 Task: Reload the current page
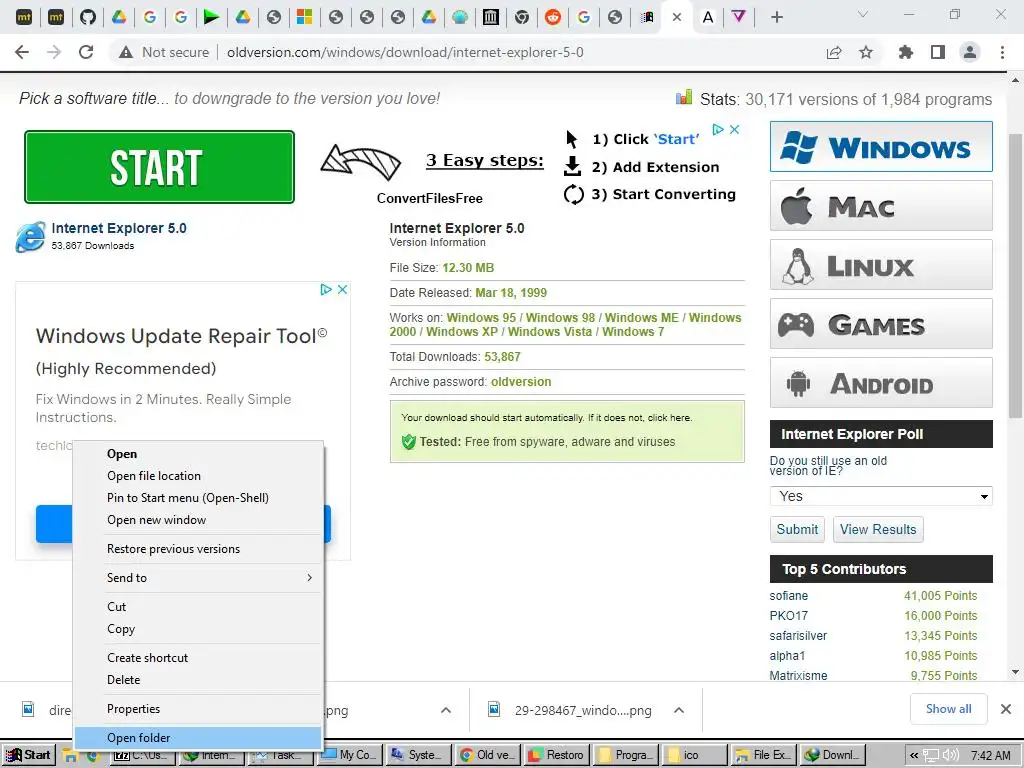[86, 52]
